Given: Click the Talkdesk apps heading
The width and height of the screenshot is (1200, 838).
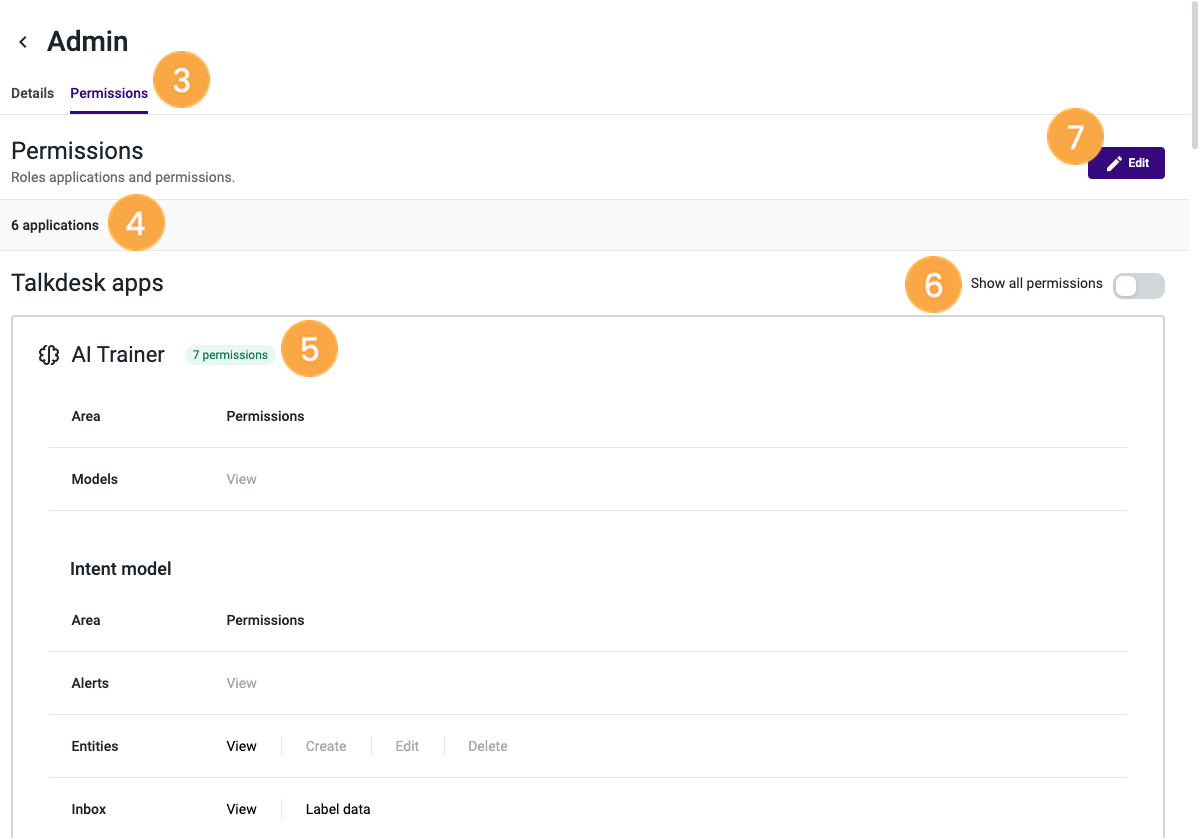Looking at the screenshot, I should click(87, 283).
